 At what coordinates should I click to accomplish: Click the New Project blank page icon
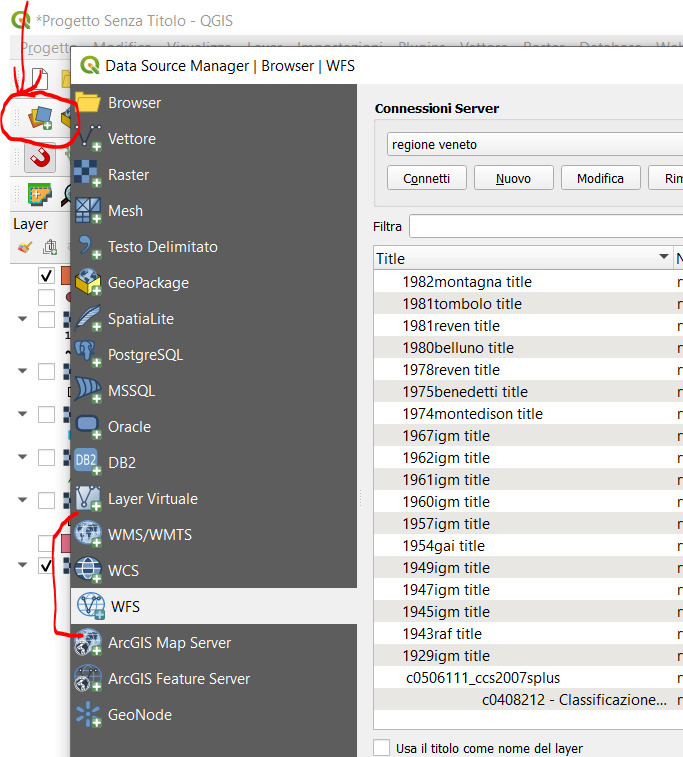[40, 79]
